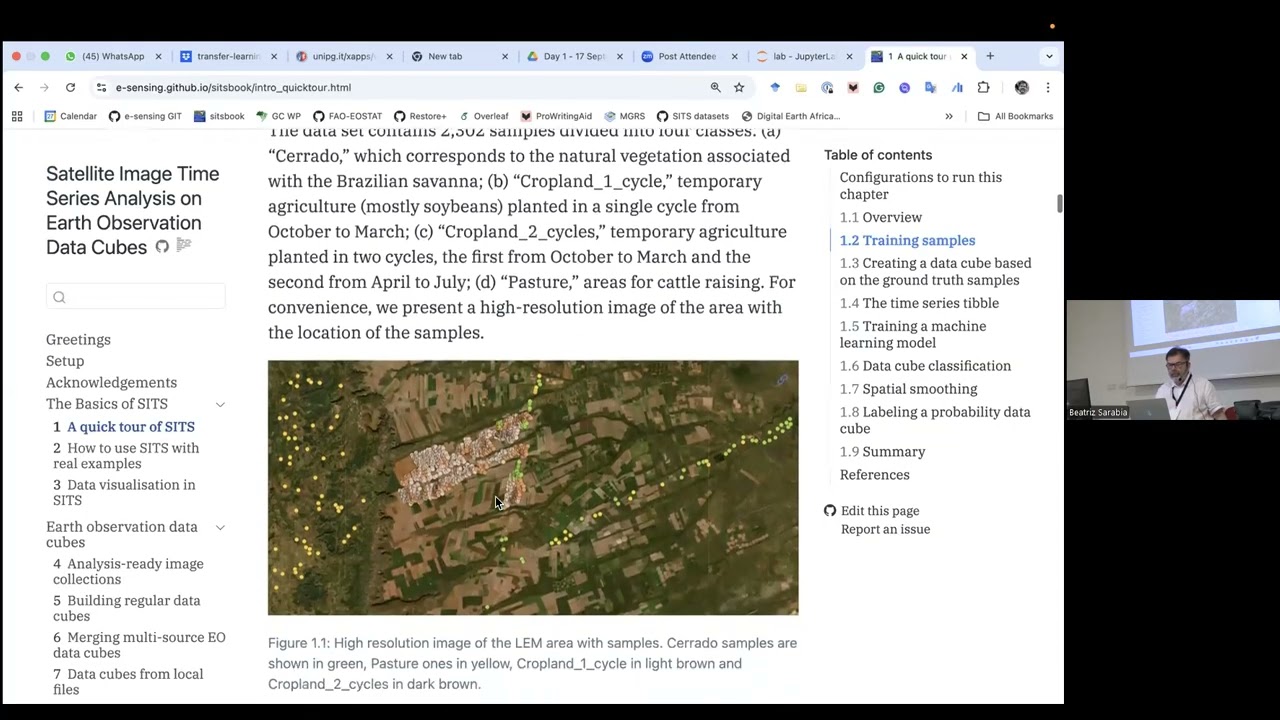Click Report an issue link
This screenshot has width=1280, height=720.
885,530
